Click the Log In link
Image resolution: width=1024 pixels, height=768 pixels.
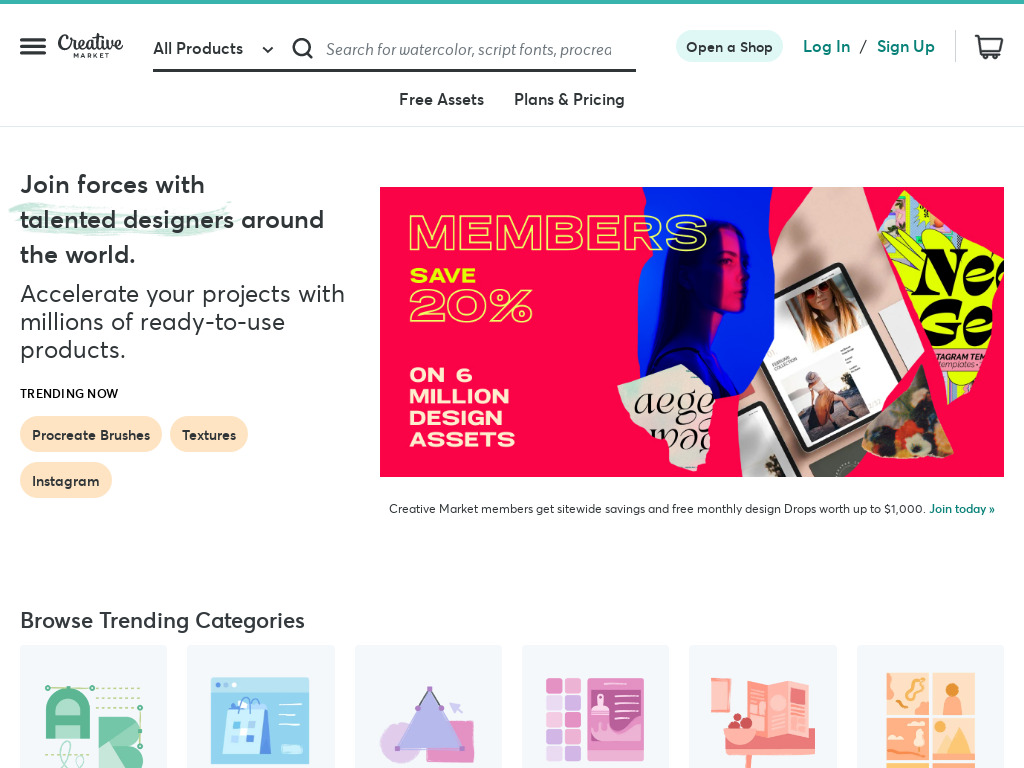pyautogui.click(x=826, y=46)
